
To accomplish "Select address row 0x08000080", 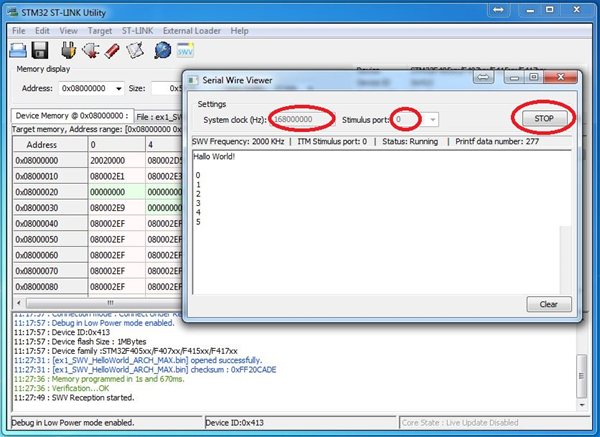I will click(50, 286).
